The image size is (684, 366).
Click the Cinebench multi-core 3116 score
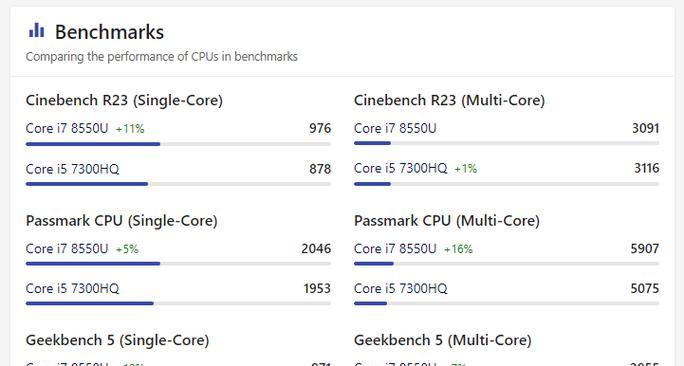click(x=646, y=168)
